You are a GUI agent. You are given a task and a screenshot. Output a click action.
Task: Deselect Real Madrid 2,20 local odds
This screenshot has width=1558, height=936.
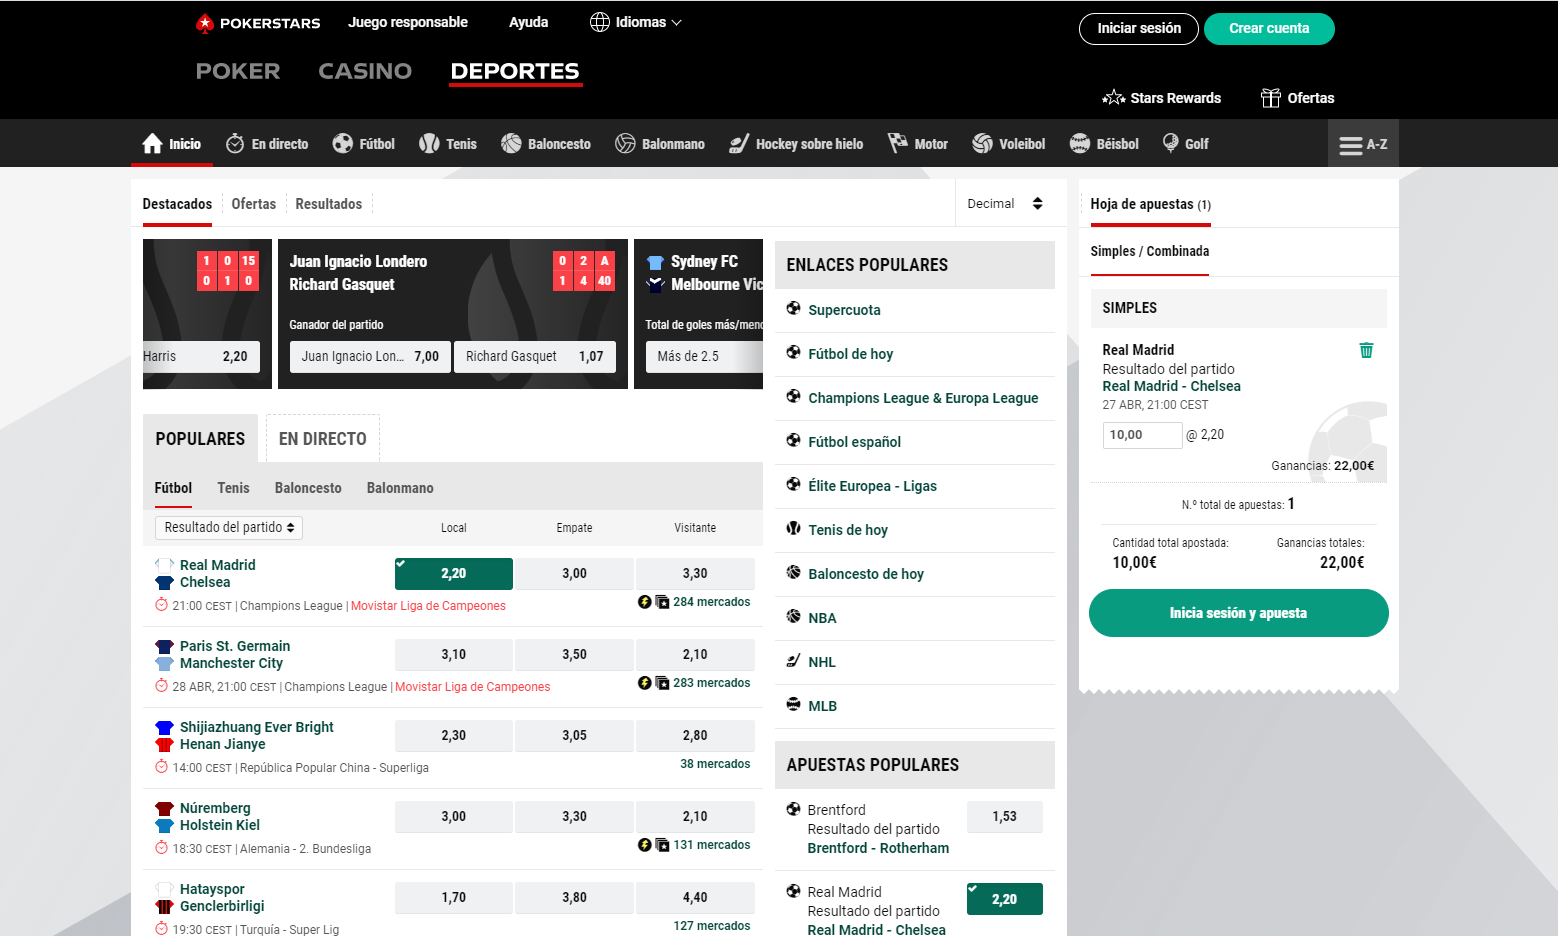(454, 574)
